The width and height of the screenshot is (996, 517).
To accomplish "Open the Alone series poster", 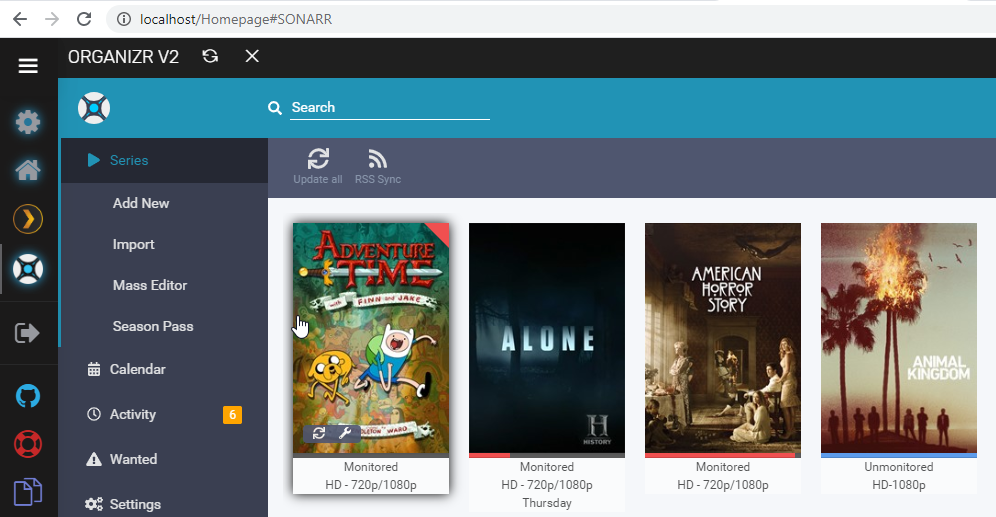I will 547,339.
